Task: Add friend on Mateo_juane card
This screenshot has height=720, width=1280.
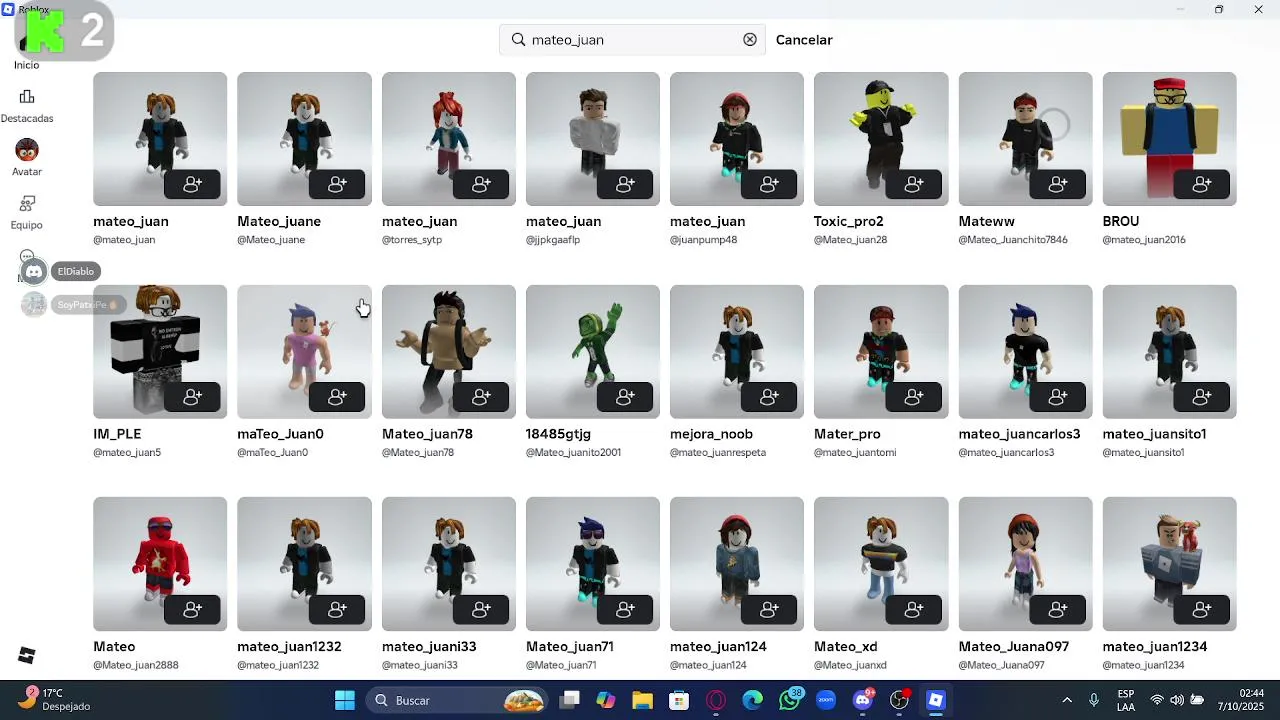Action: pos(337,185)
